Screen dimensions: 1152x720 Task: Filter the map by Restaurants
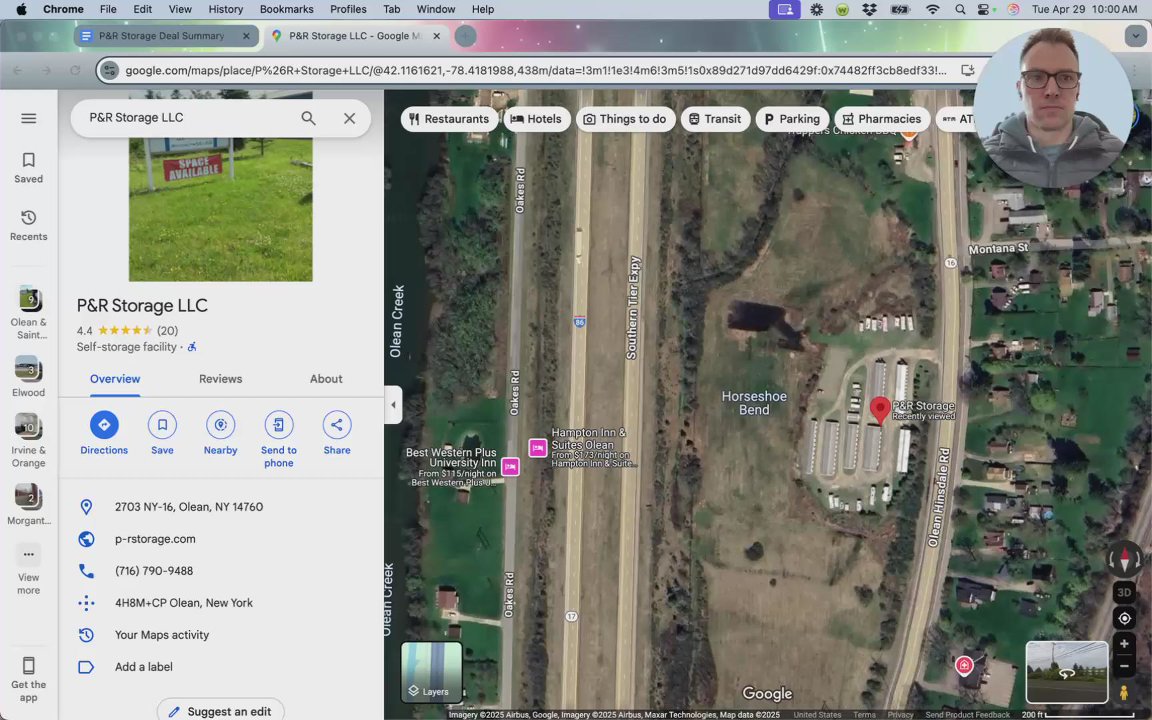point(449,119)
